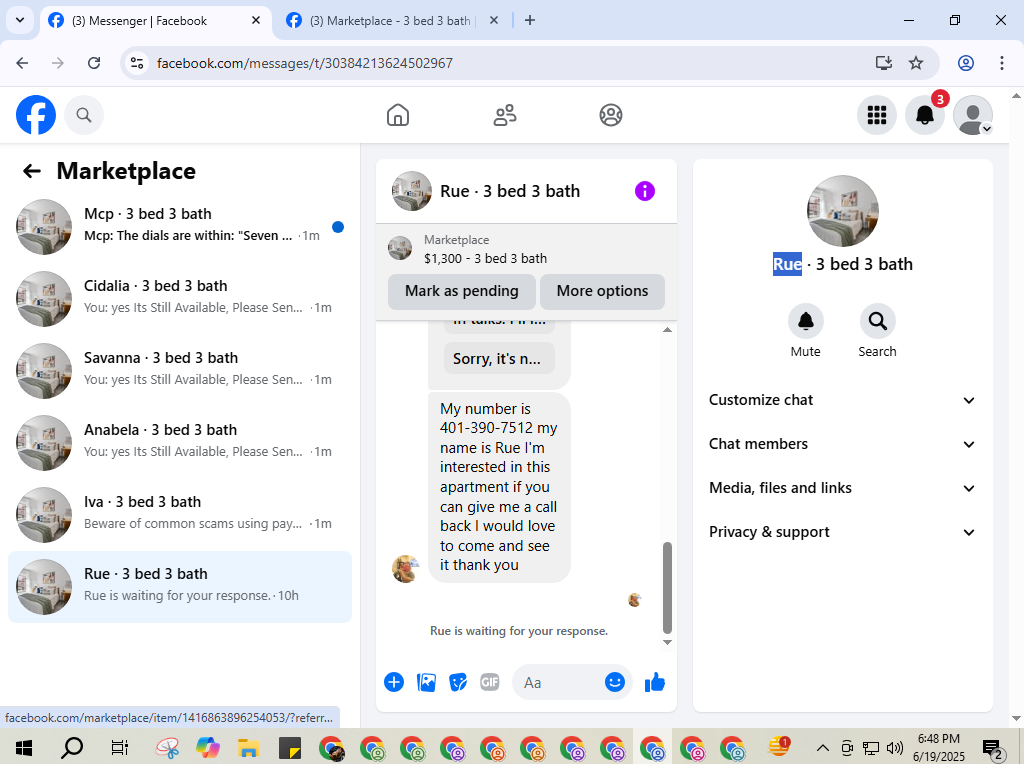Open the Facebook search magnifier
1024x764 pixels.
pyautogui.click(x=84, y=115)
